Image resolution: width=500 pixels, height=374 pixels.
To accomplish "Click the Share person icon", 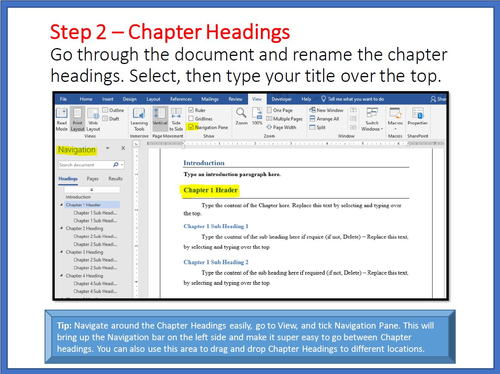I will pyautogui.click(x=433, y=99).
